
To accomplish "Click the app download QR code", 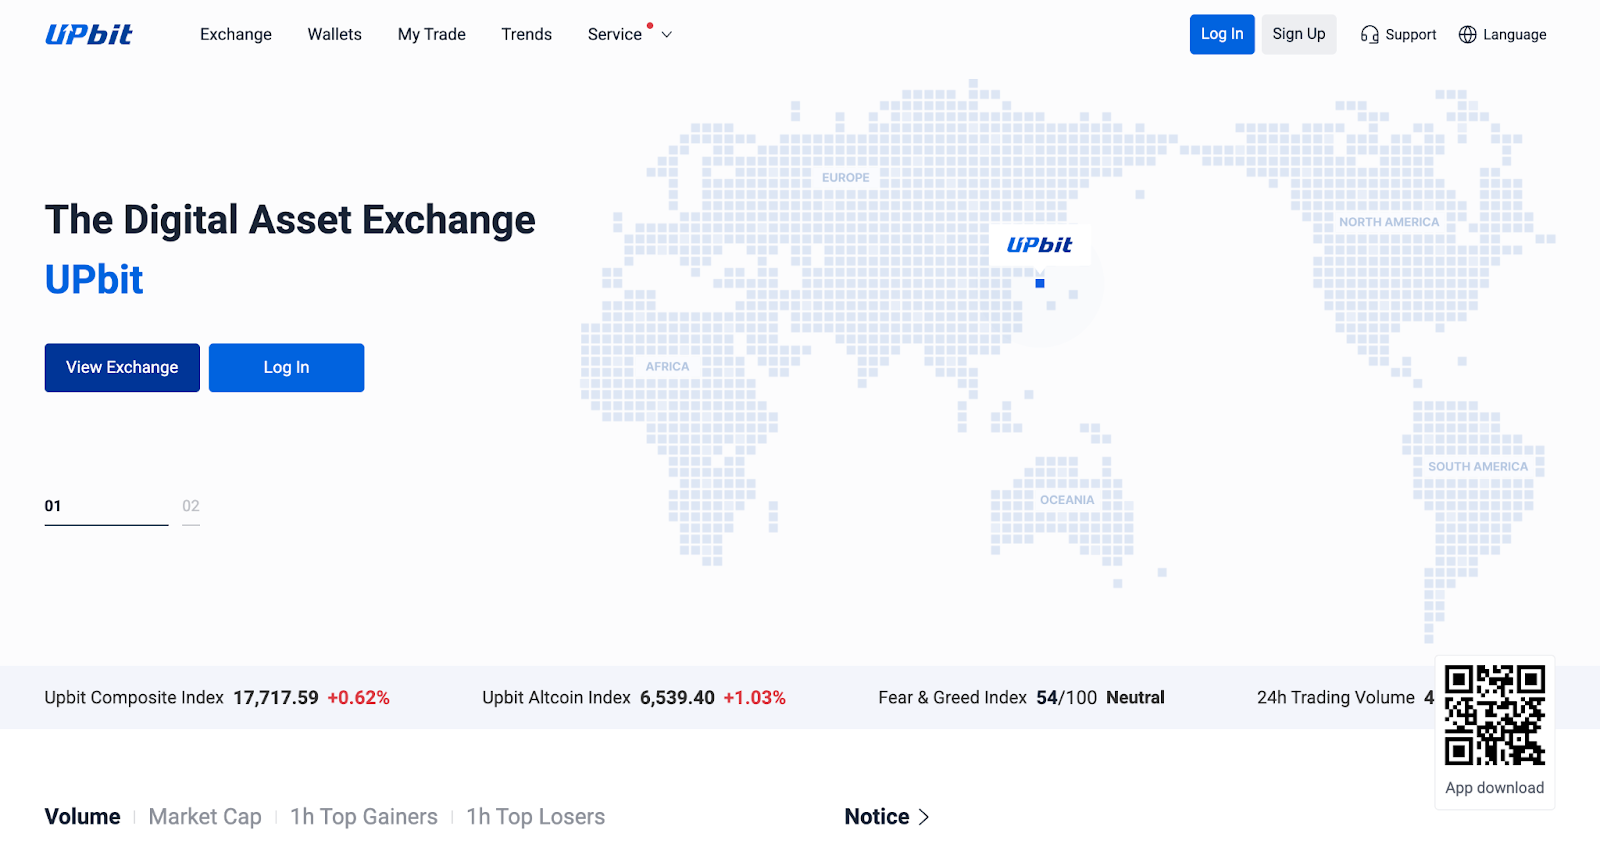I will 1495,716.
